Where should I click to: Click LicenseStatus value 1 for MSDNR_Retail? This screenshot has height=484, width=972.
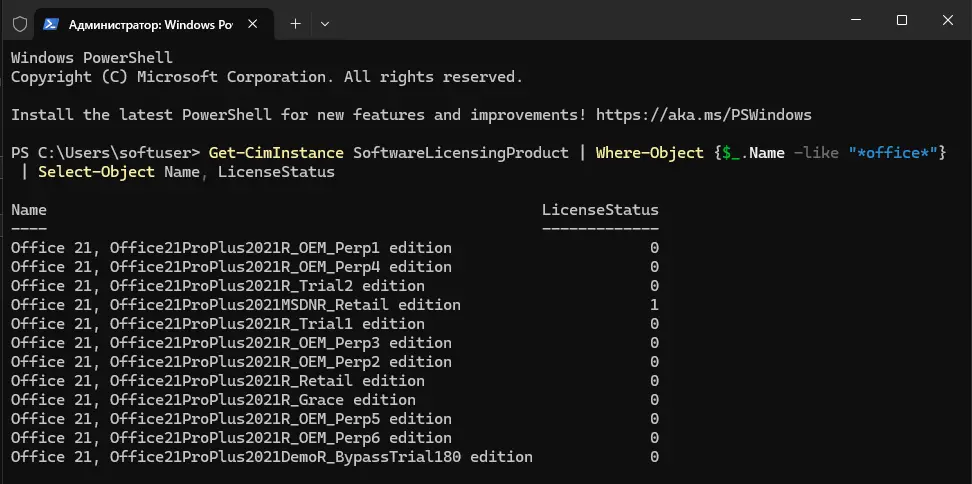click(x=654, y=305)
